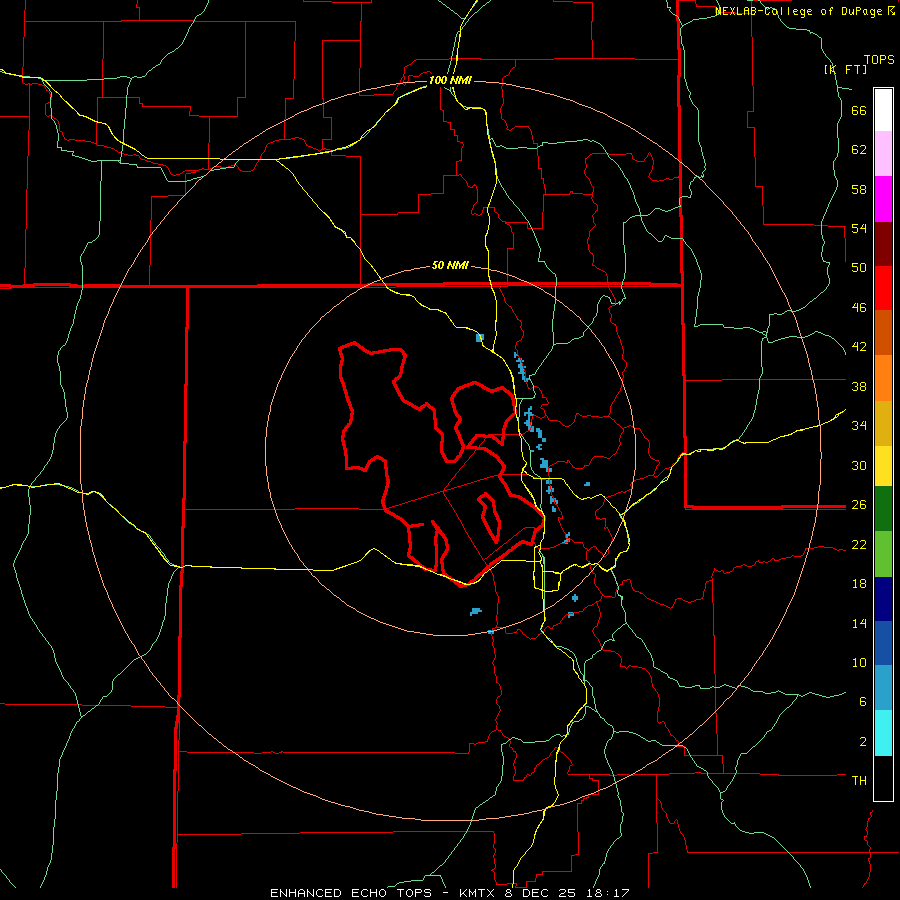Click the light green legend swatch
The height and width of the screenshot is (900, 900).
883,554
